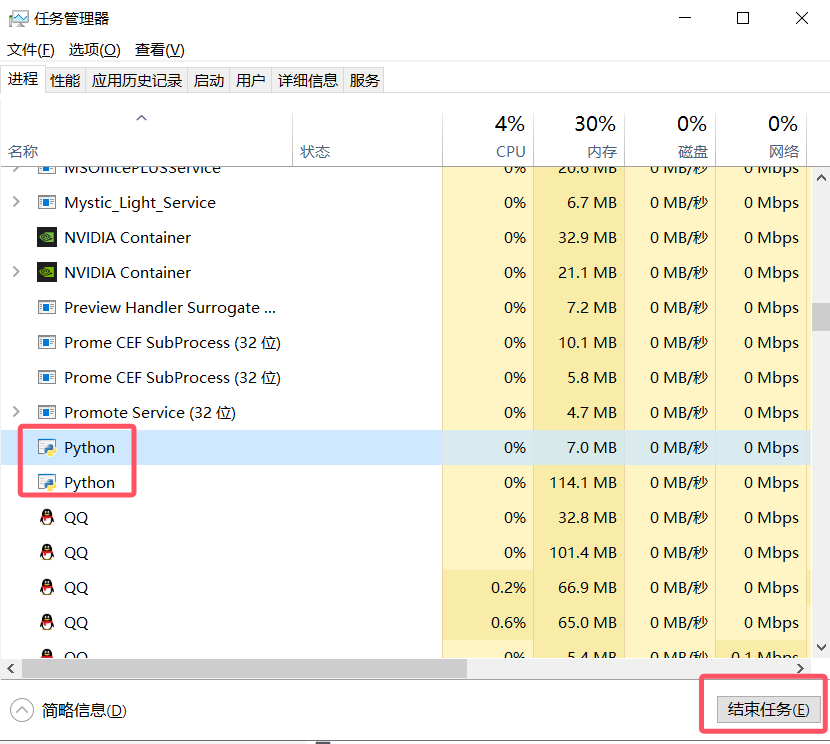830x744 pixels.
Task: Click the Python 7.0 MB process icon
Action: pos(47,448)
